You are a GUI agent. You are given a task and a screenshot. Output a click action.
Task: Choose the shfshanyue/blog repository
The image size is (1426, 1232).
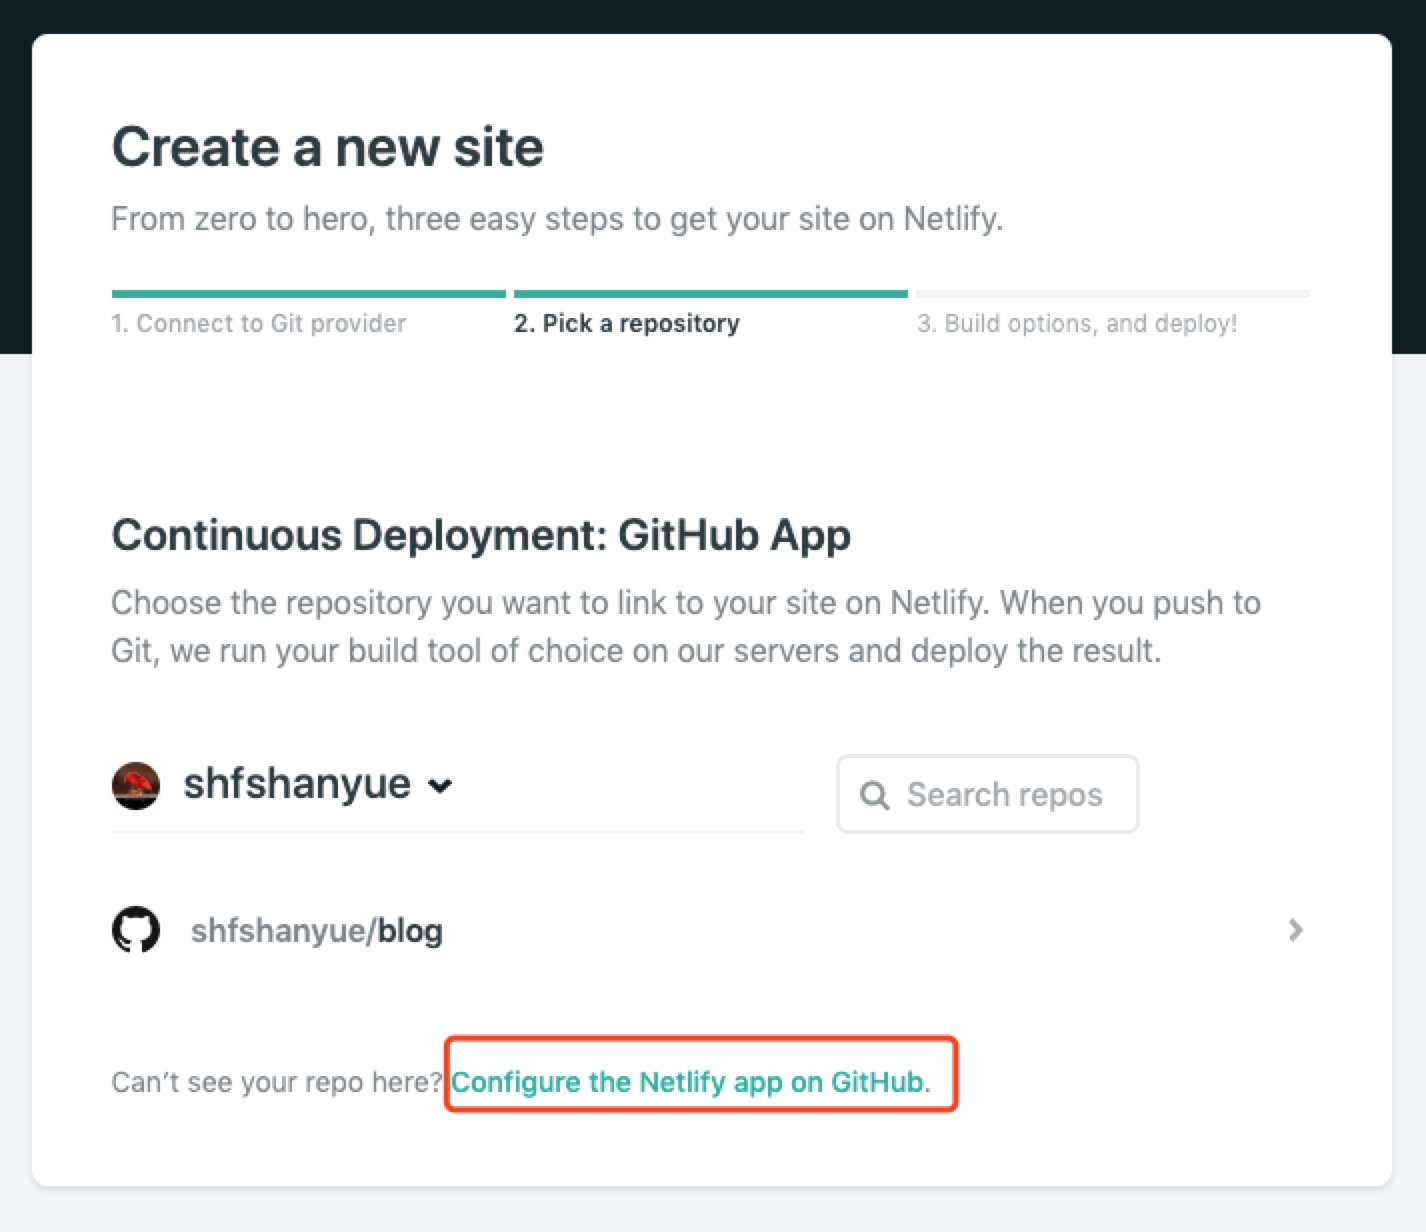[317, 931]
